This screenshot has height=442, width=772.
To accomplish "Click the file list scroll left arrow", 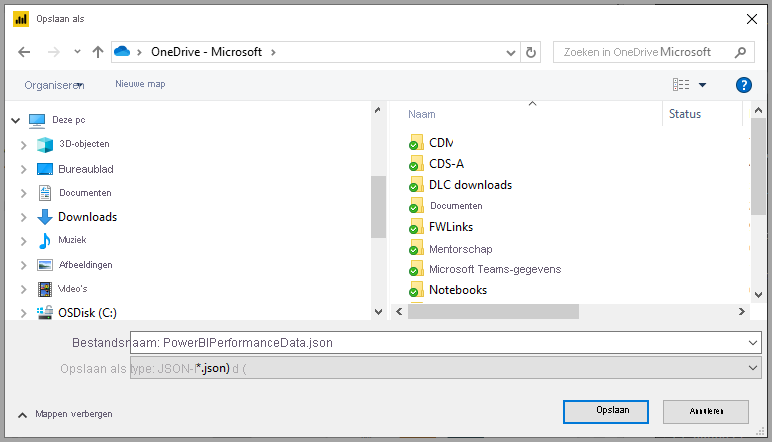I will [x=399, y=312].
